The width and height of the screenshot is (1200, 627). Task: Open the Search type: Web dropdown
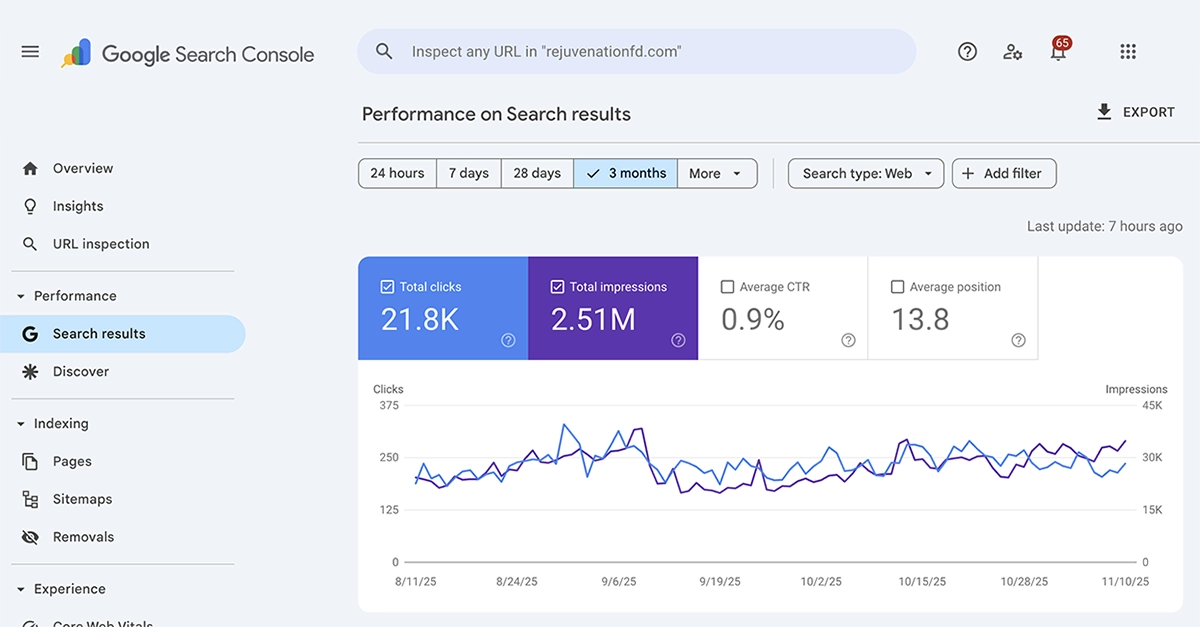click(x=865, y=173)
